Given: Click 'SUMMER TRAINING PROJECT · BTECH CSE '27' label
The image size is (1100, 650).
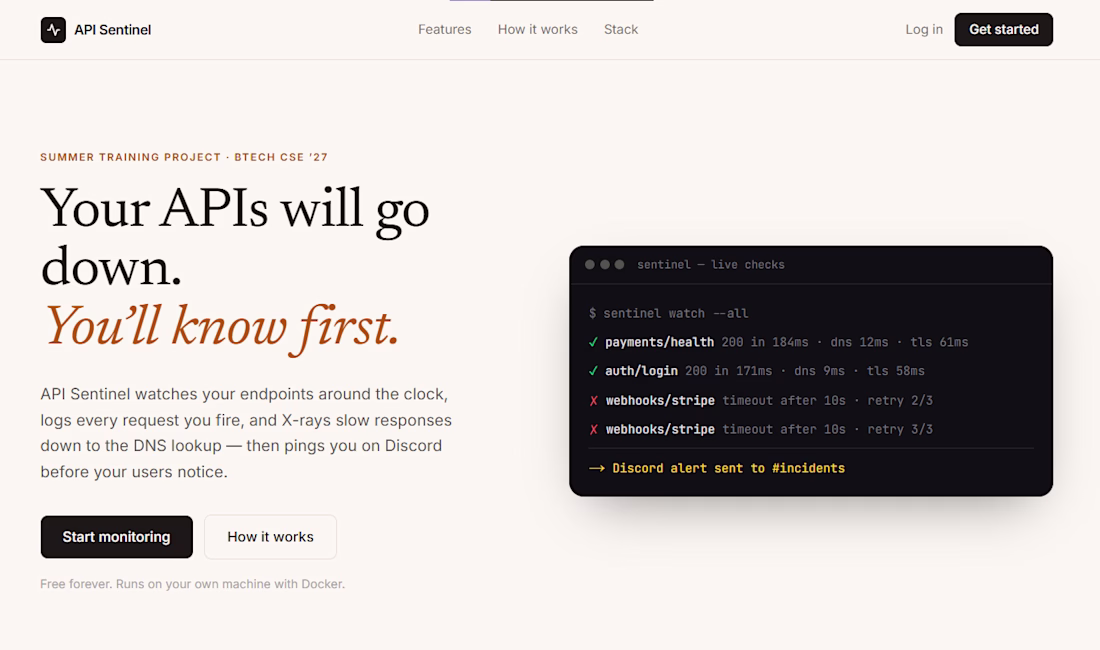Looking at the screenshot, I should click(x=184, y=157).
